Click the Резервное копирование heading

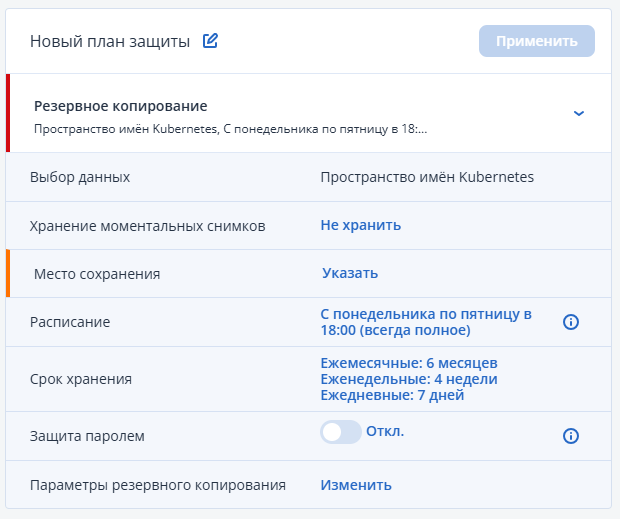coord(121,106)
